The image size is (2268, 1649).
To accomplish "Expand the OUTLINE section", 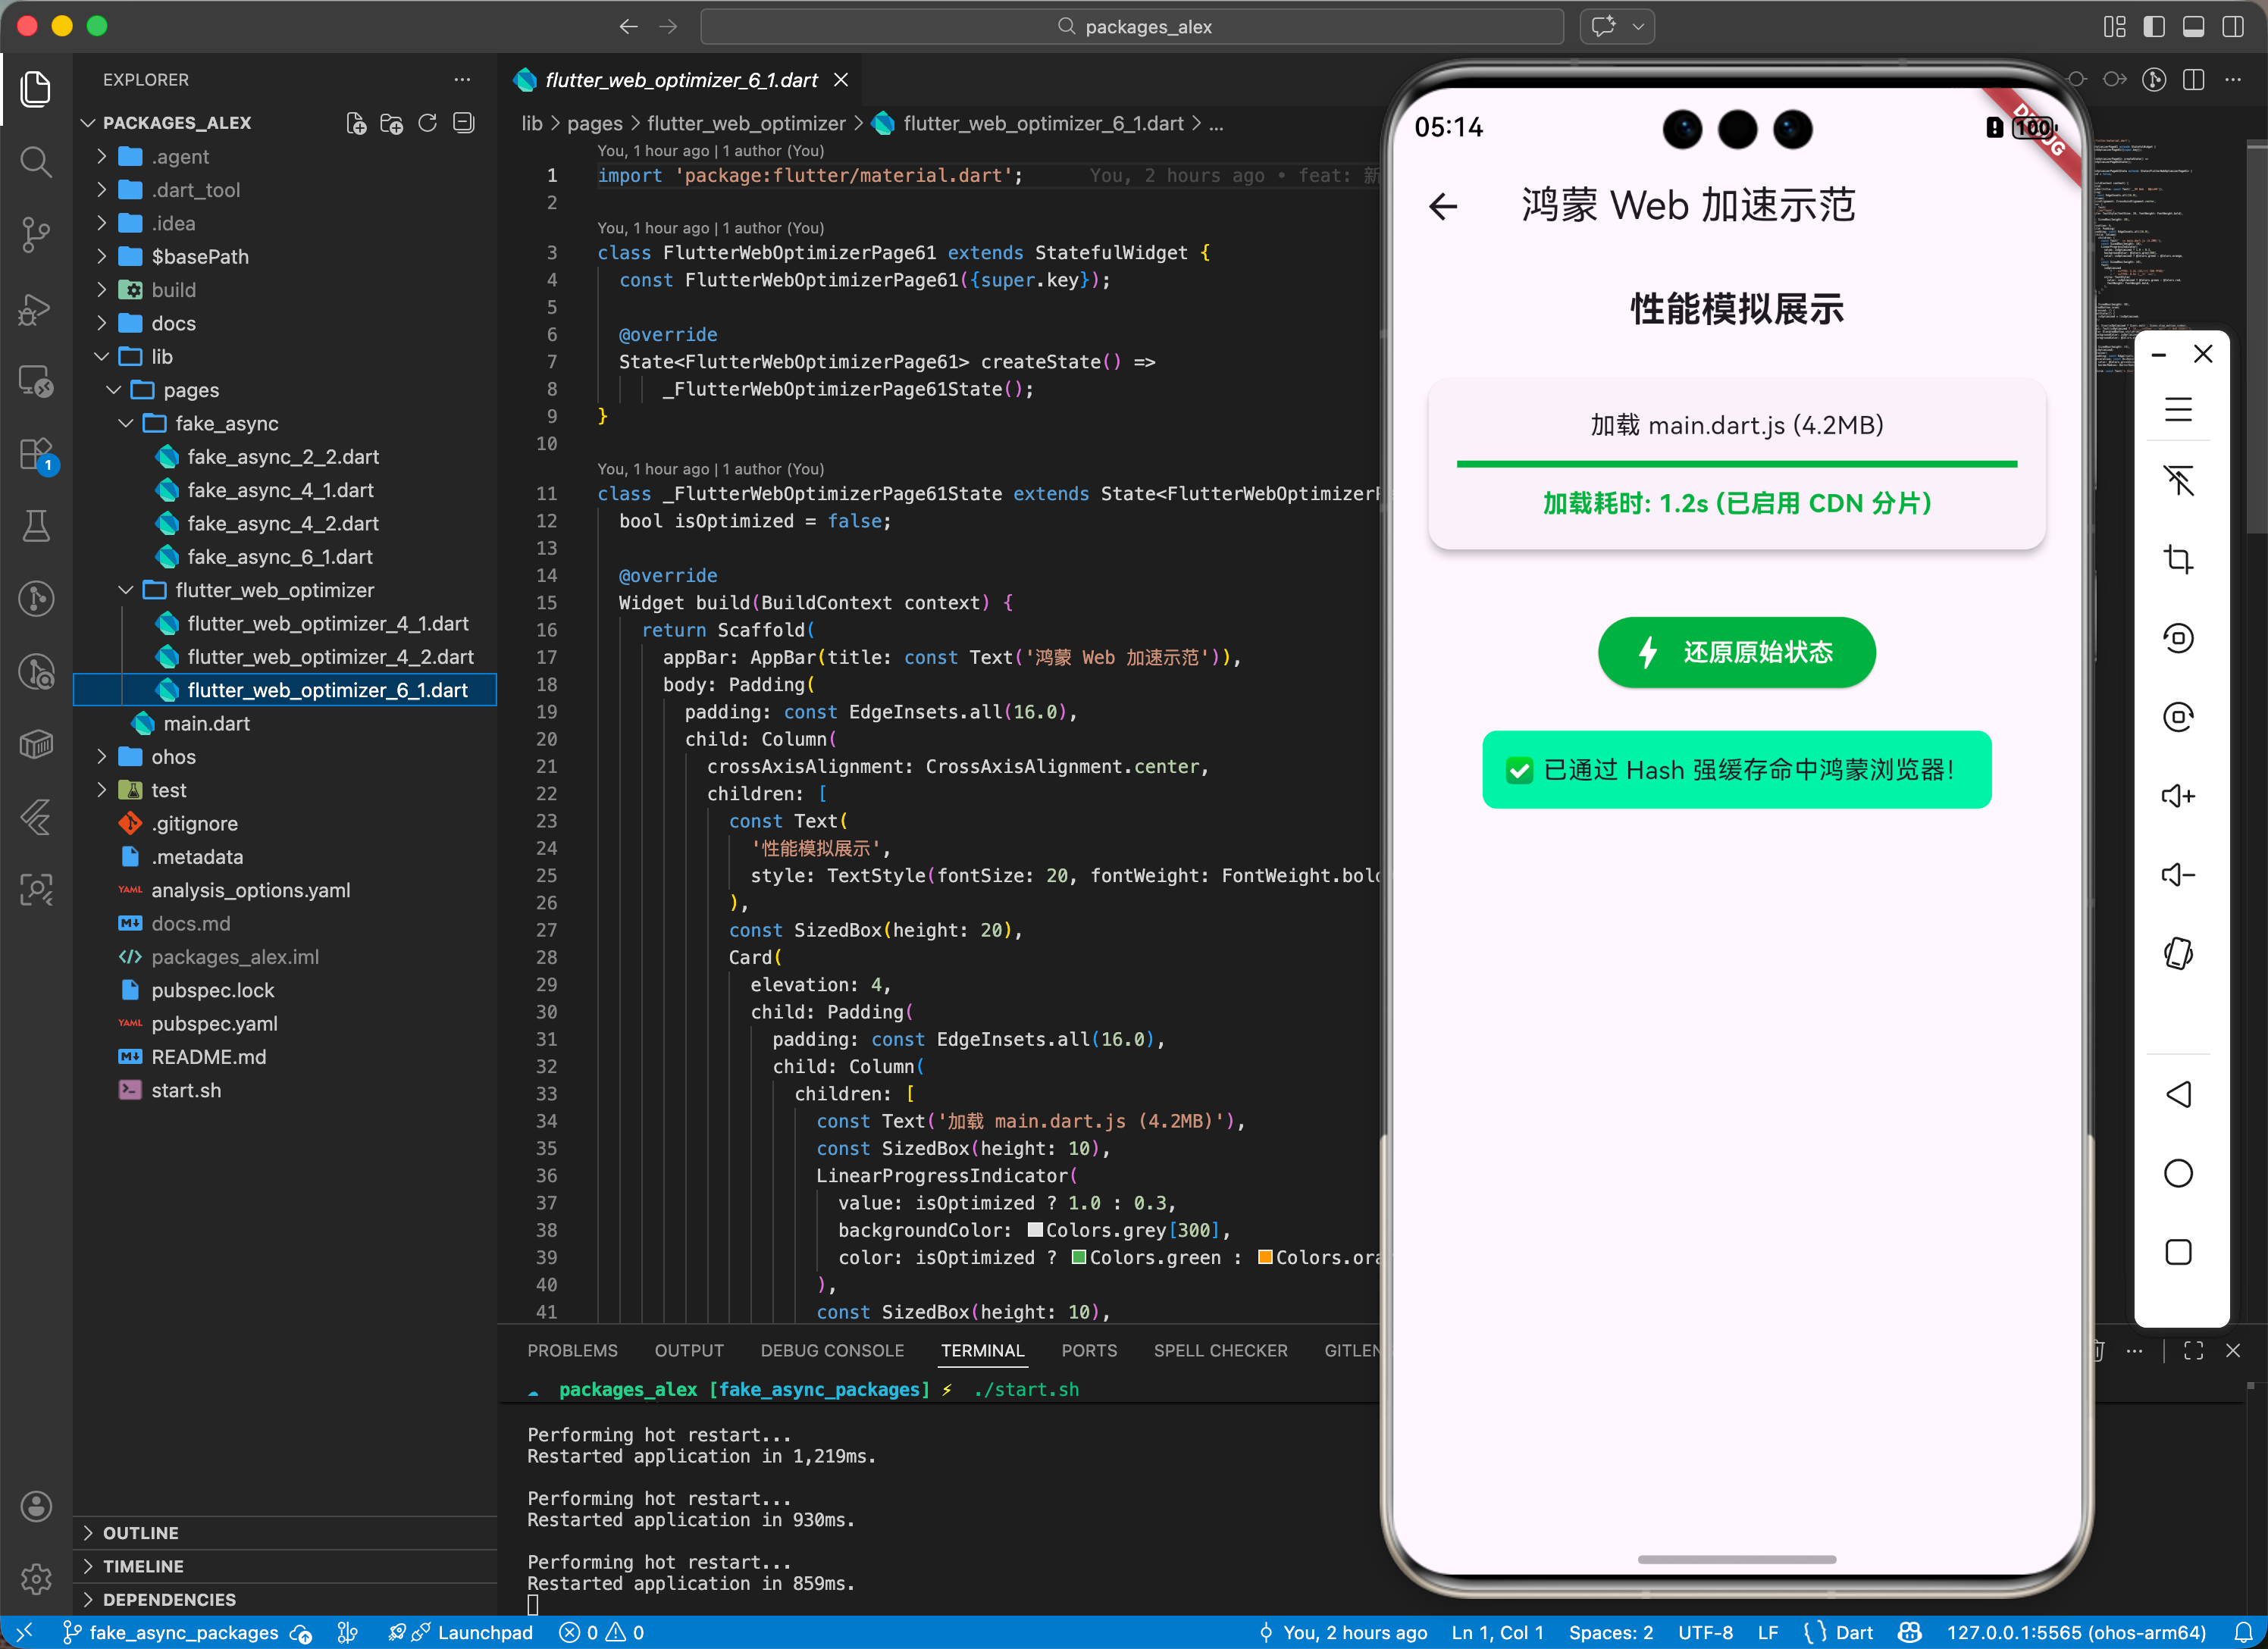I will (x=140, y=1532).
